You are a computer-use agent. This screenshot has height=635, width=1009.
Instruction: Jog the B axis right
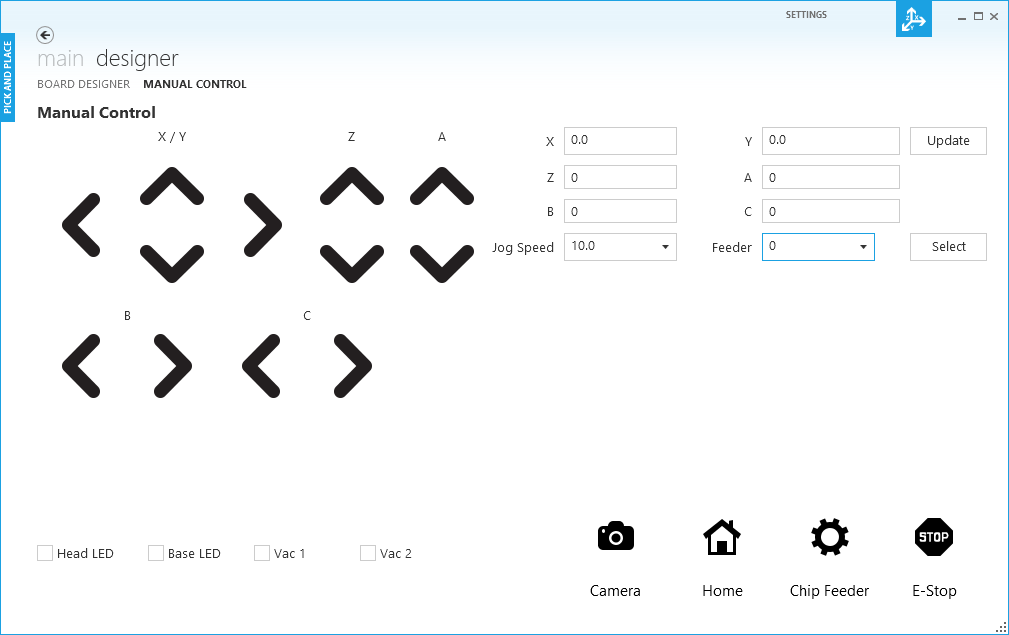tap(171, 366)
